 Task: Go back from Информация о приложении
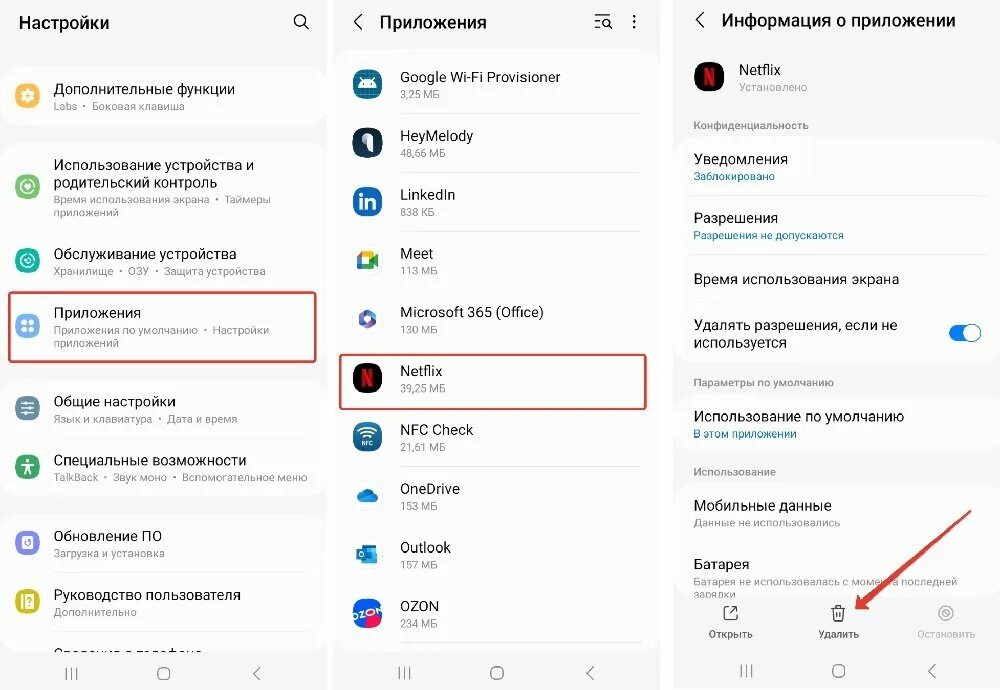coord(700,20)
